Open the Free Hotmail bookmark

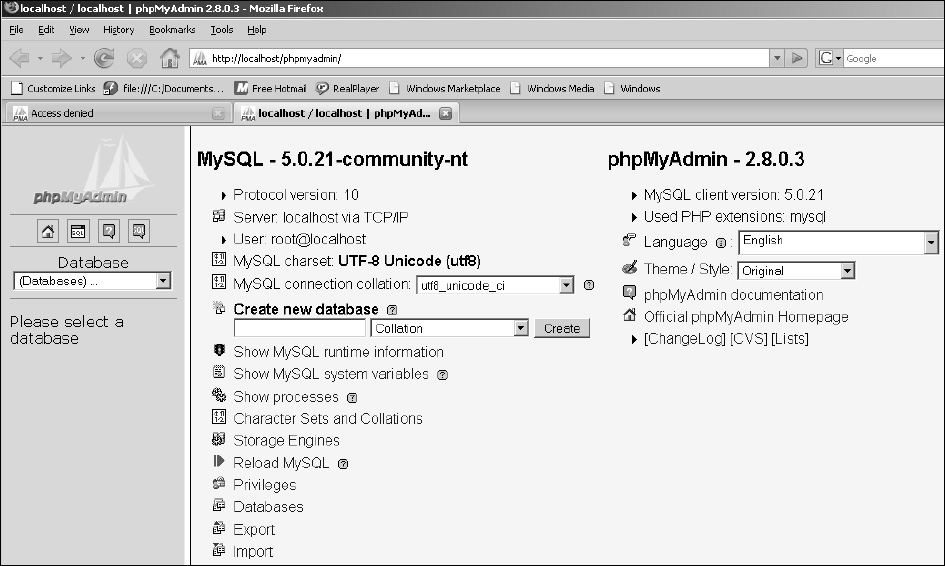(x=270, y=89)
